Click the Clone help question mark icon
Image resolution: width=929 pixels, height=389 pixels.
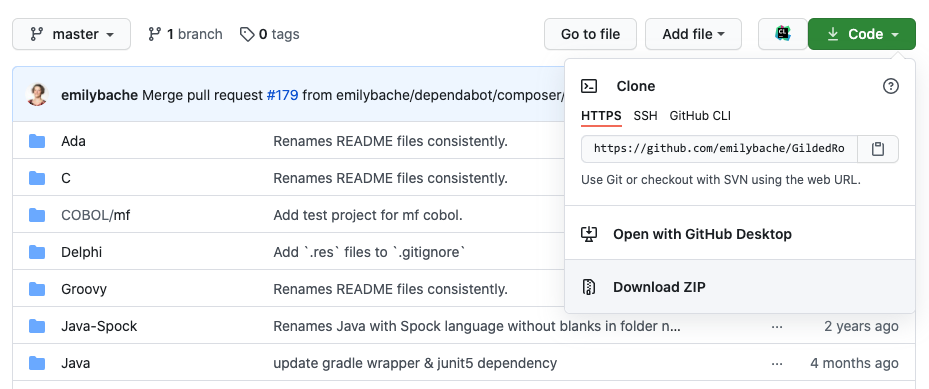click(x=890, y=86)
